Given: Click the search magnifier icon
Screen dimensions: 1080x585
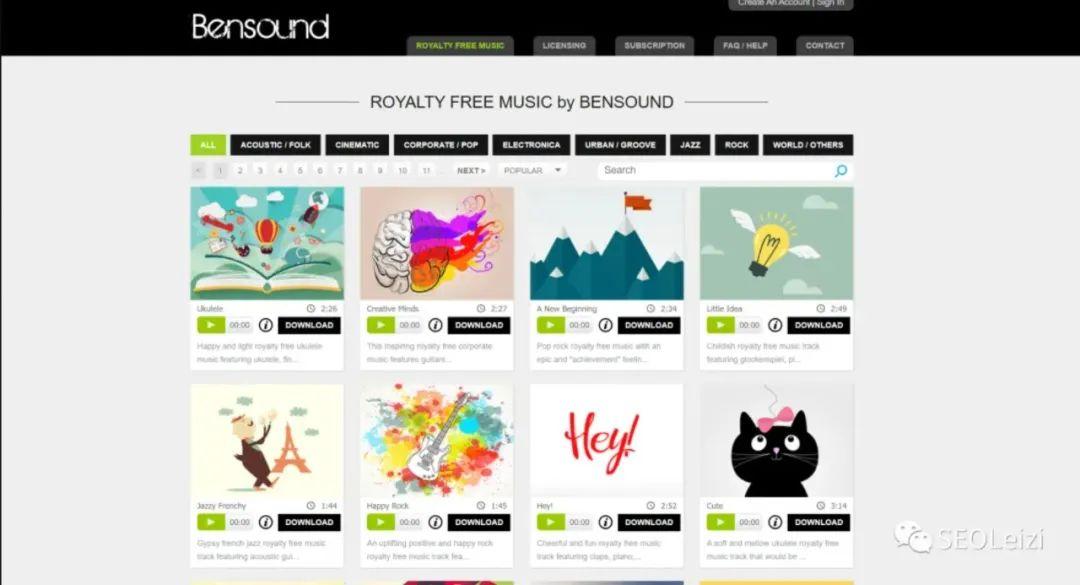Looking at the screenshot, I should click(x=840, y=171).
